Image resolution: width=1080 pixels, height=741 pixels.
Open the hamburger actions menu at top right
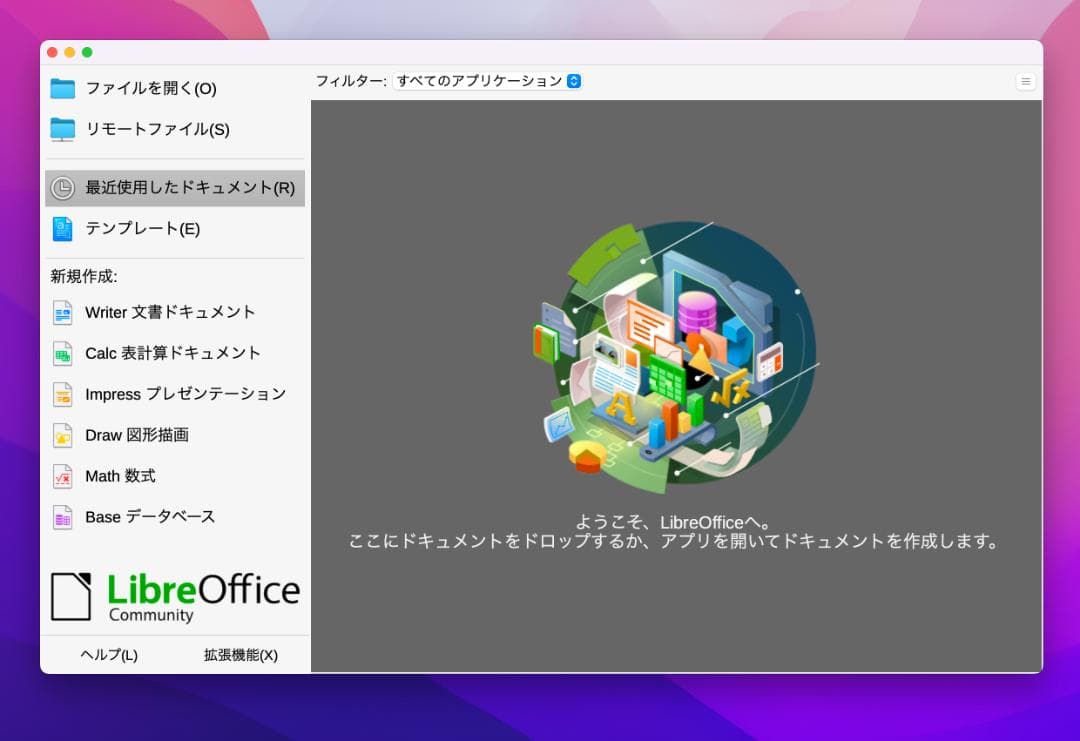(x=1025, y=81)
